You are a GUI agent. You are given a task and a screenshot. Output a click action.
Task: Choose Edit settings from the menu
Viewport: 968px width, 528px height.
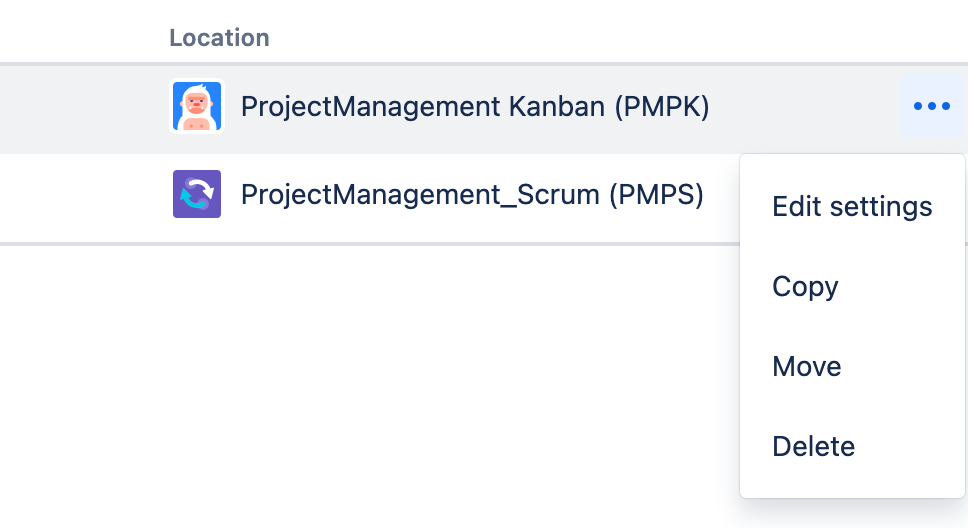click(852, 206)
